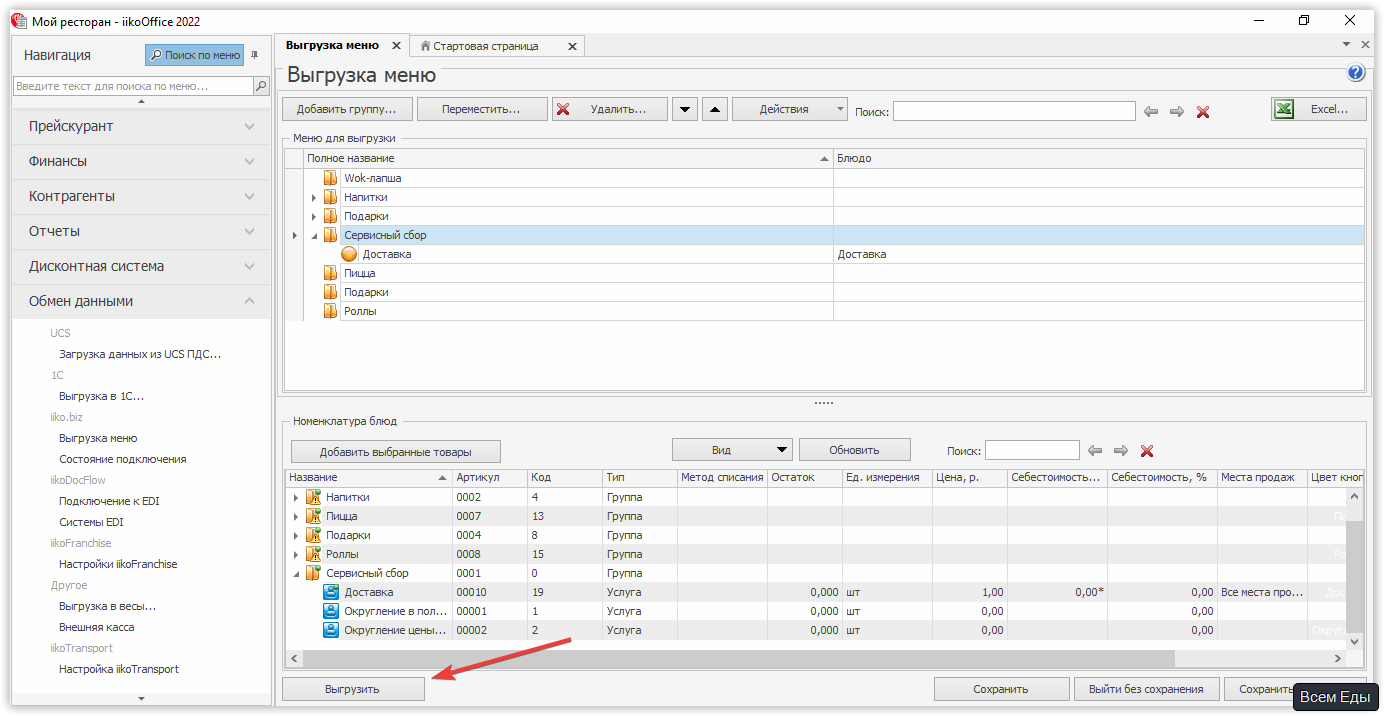Click the Обновить button
Viewport: 1384px width, 716px height.
click(854, 450)
